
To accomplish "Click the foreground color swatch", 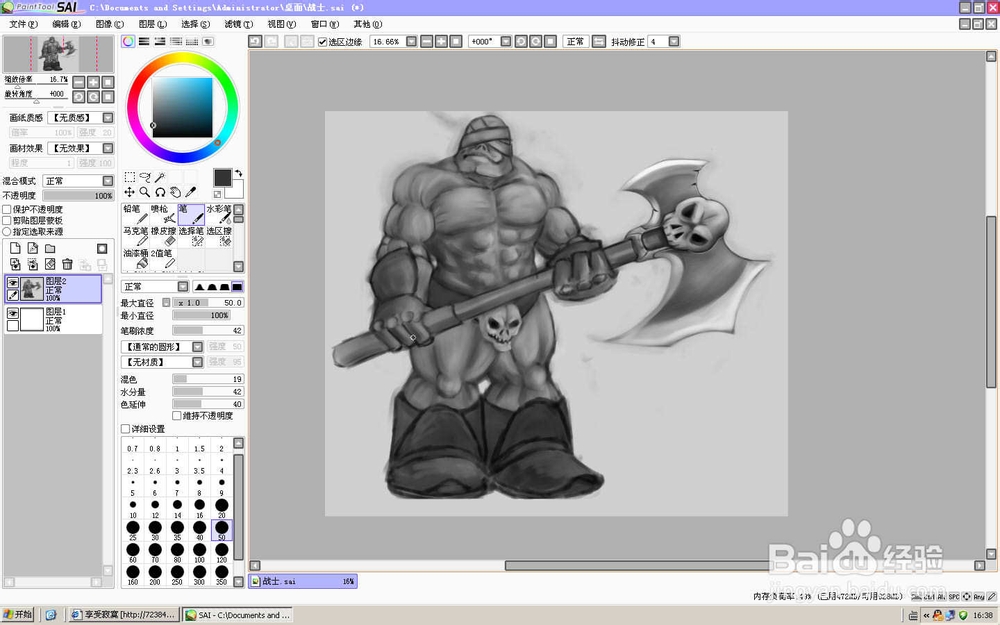I will pos(223,177).
